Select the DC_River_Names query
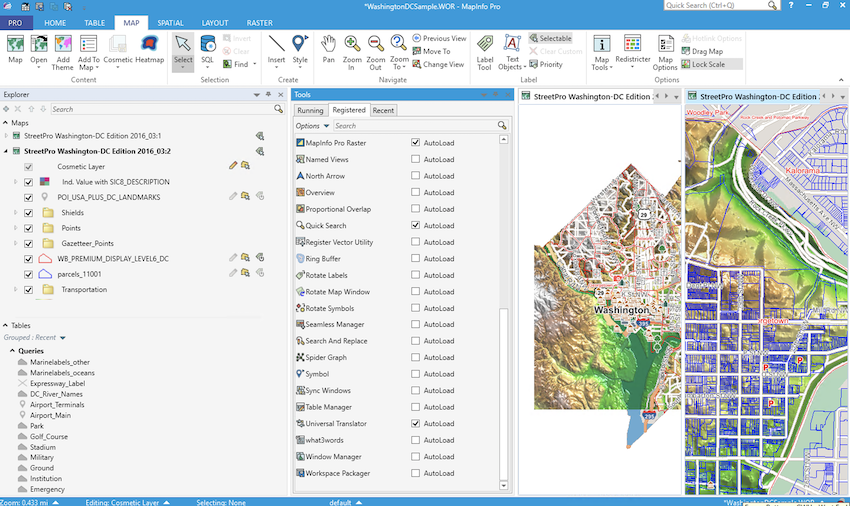 coord(56,394)
